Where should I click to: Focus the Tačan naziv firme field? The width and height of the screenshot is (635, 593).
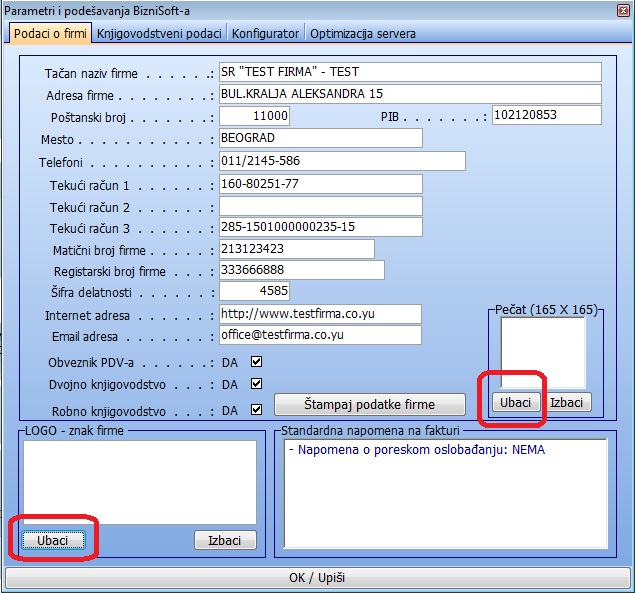pyautogui.click(x=410, y=72)
